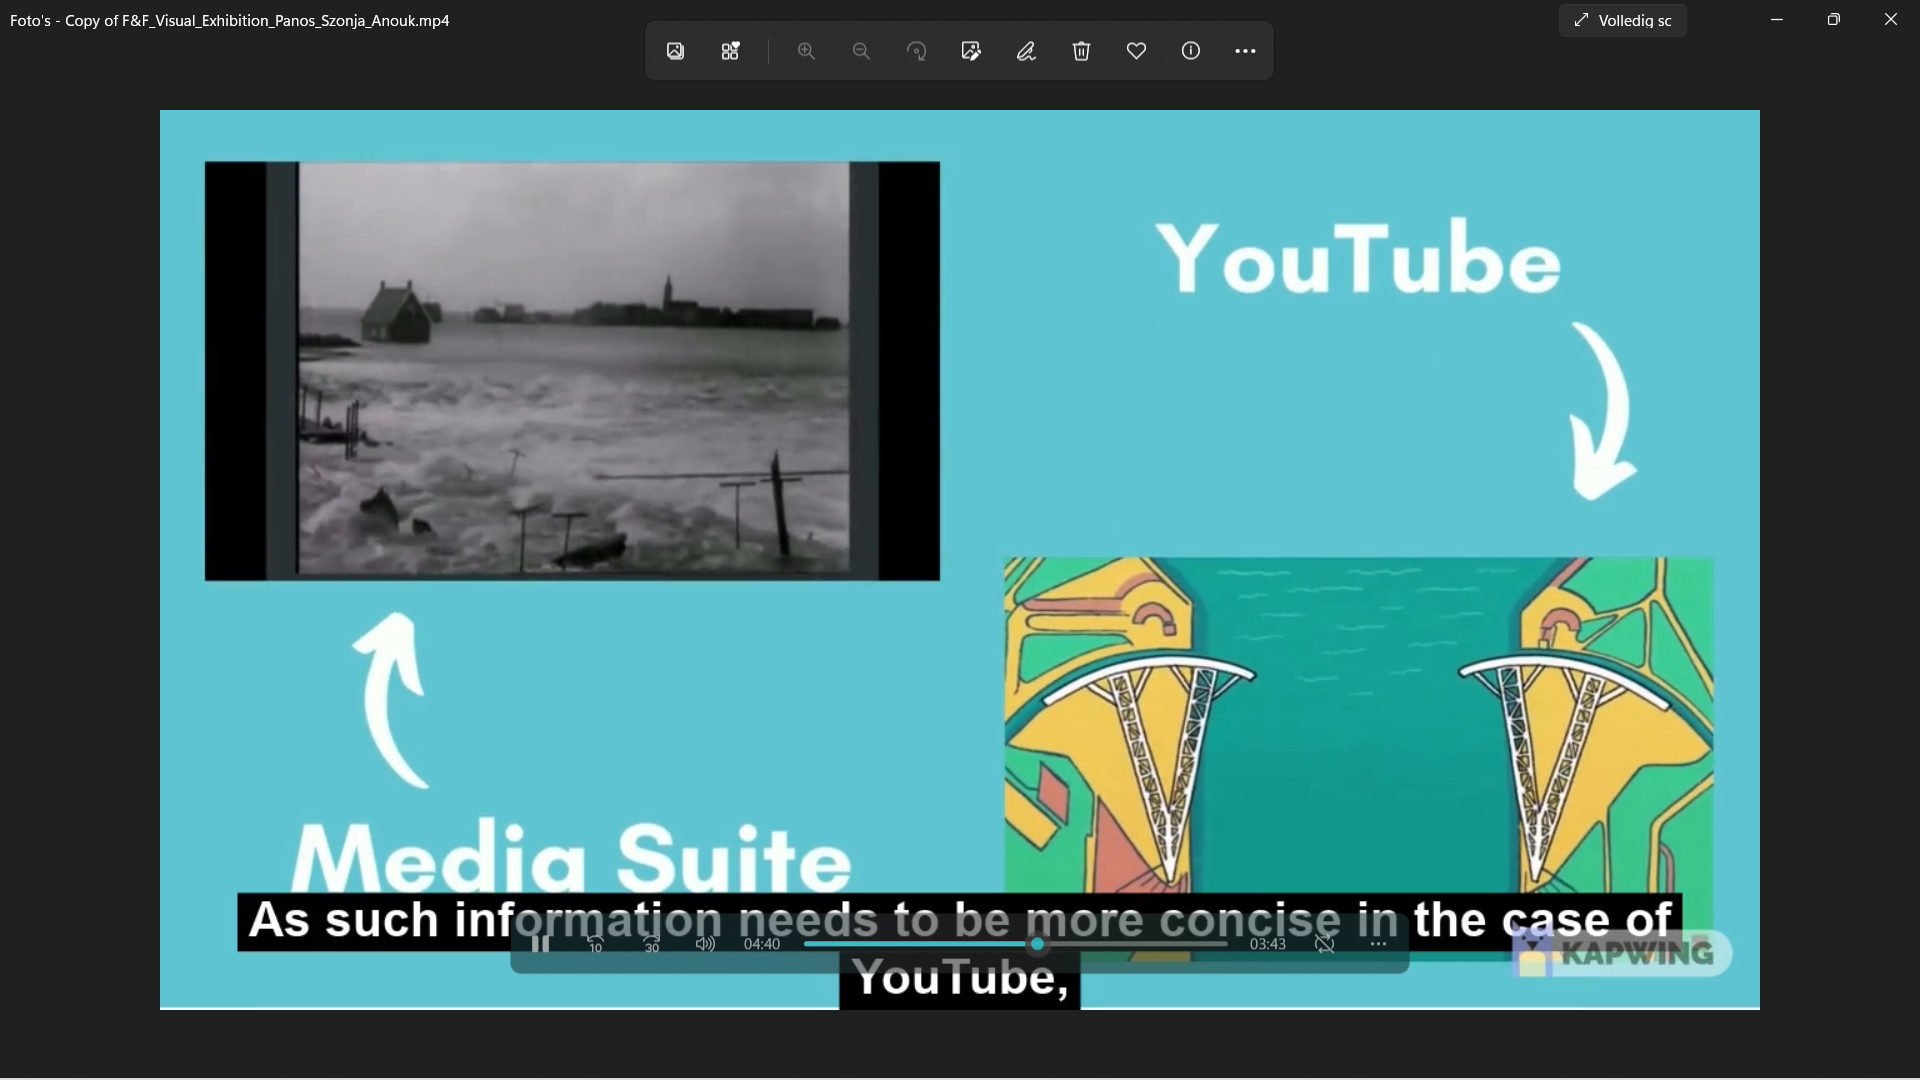Pause the video playback
Image resolution: width=1920 pixels, height=1080 pixels.
540,944
